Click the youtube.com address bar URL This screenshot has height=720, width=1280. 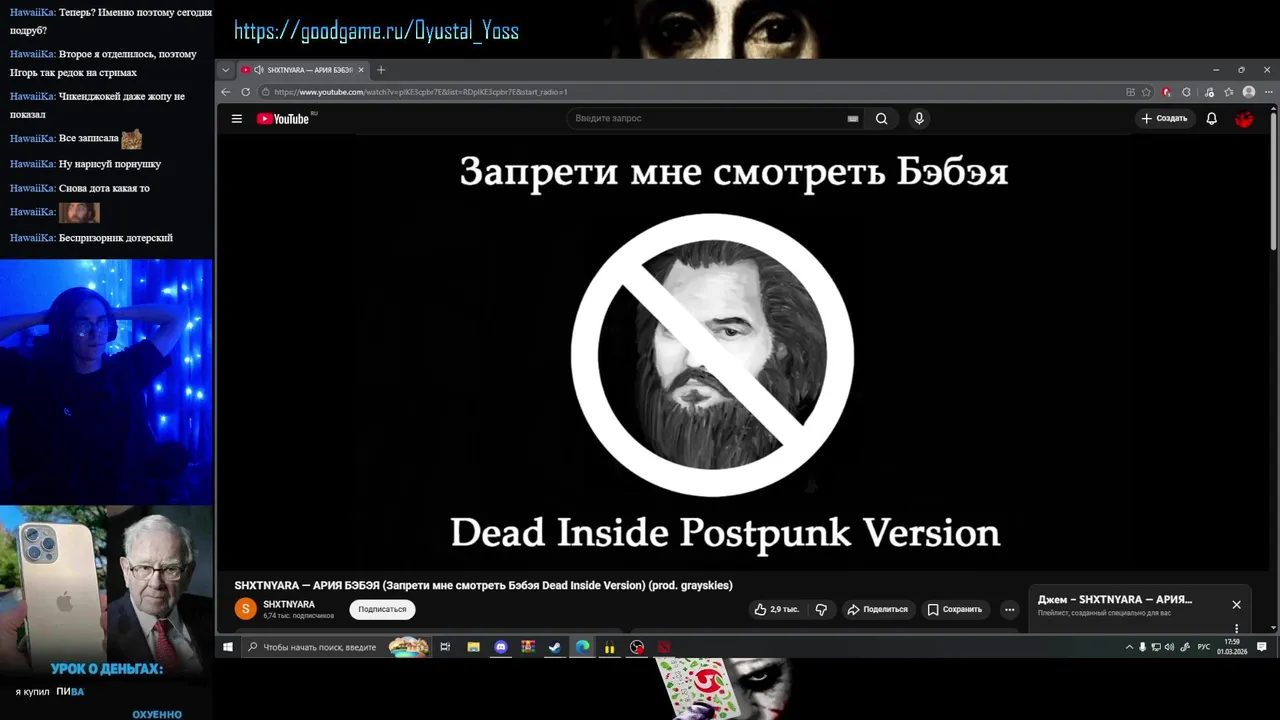pyautogui.click(x=421, y=92)
